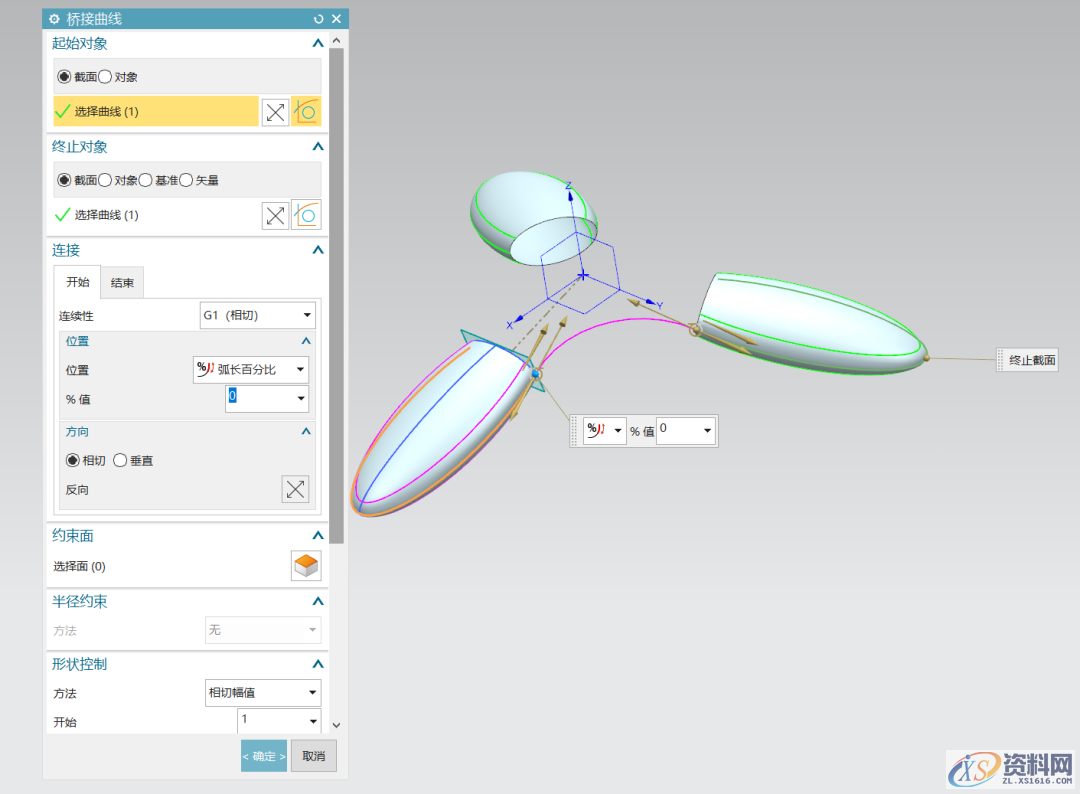Viewport: 1080px width, 794px height.
Task: Open the 连续性 G1 (相切) dropdown
Action: 258,316
